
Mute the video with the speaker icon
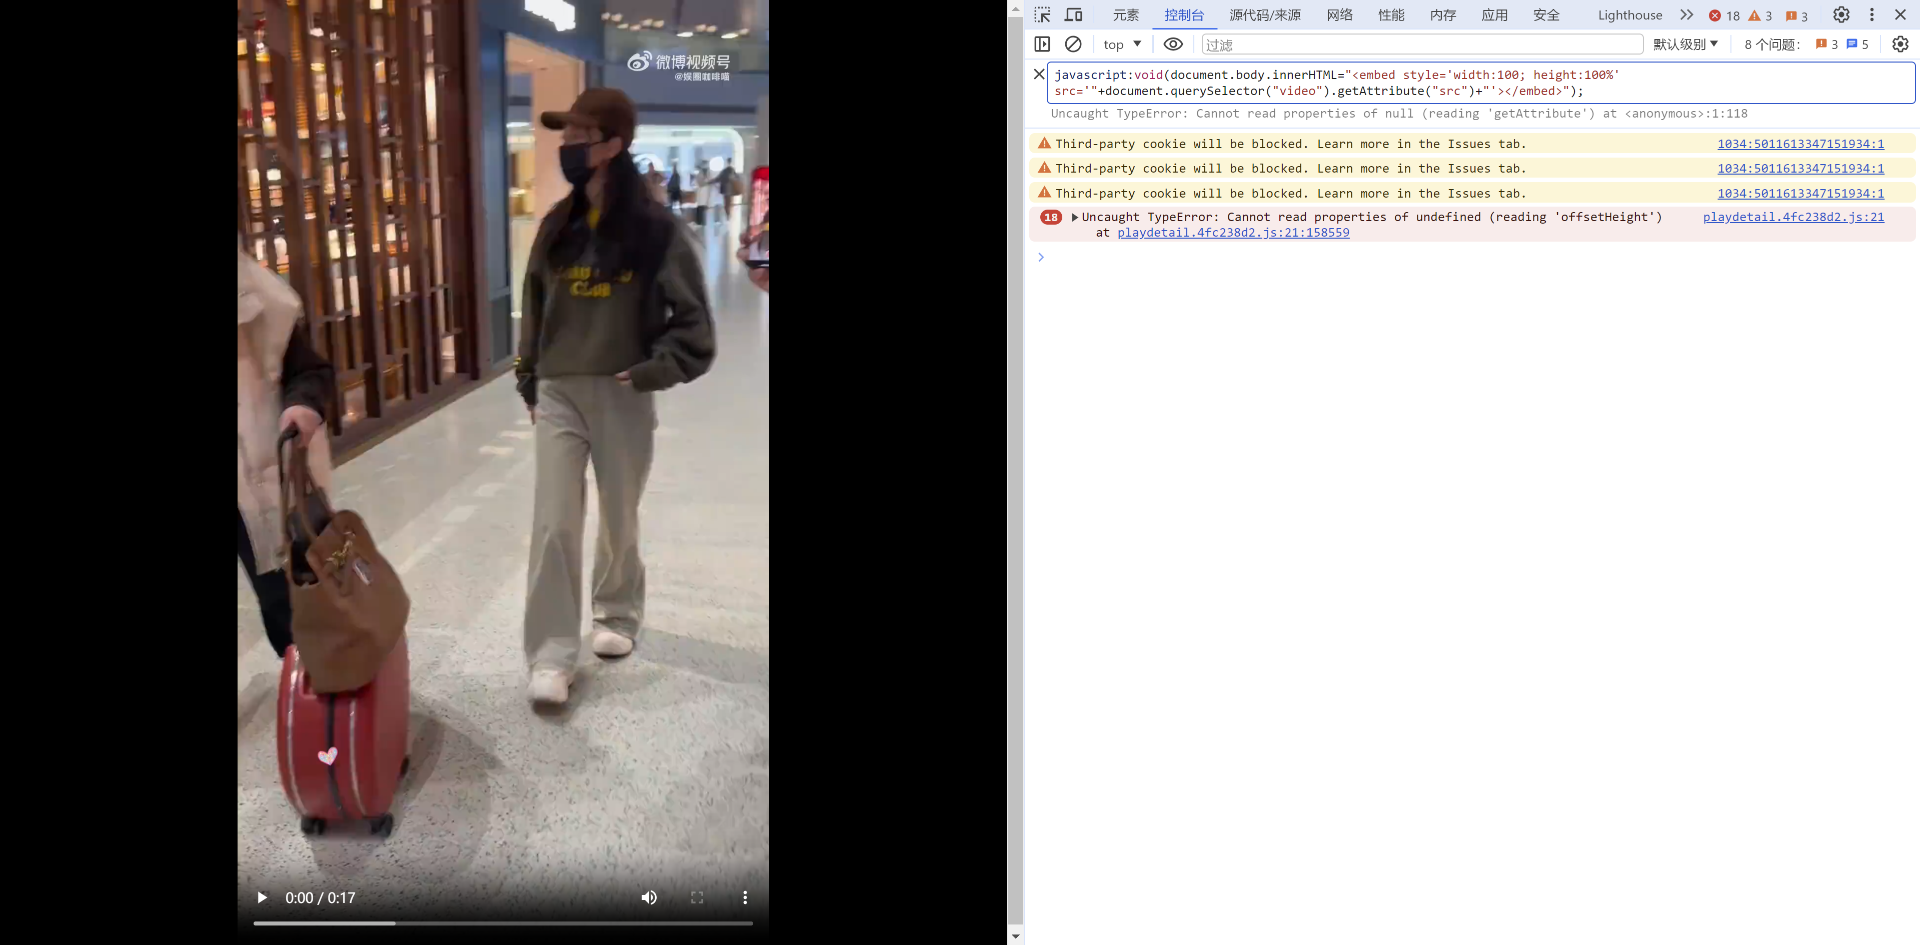point(649,898)
